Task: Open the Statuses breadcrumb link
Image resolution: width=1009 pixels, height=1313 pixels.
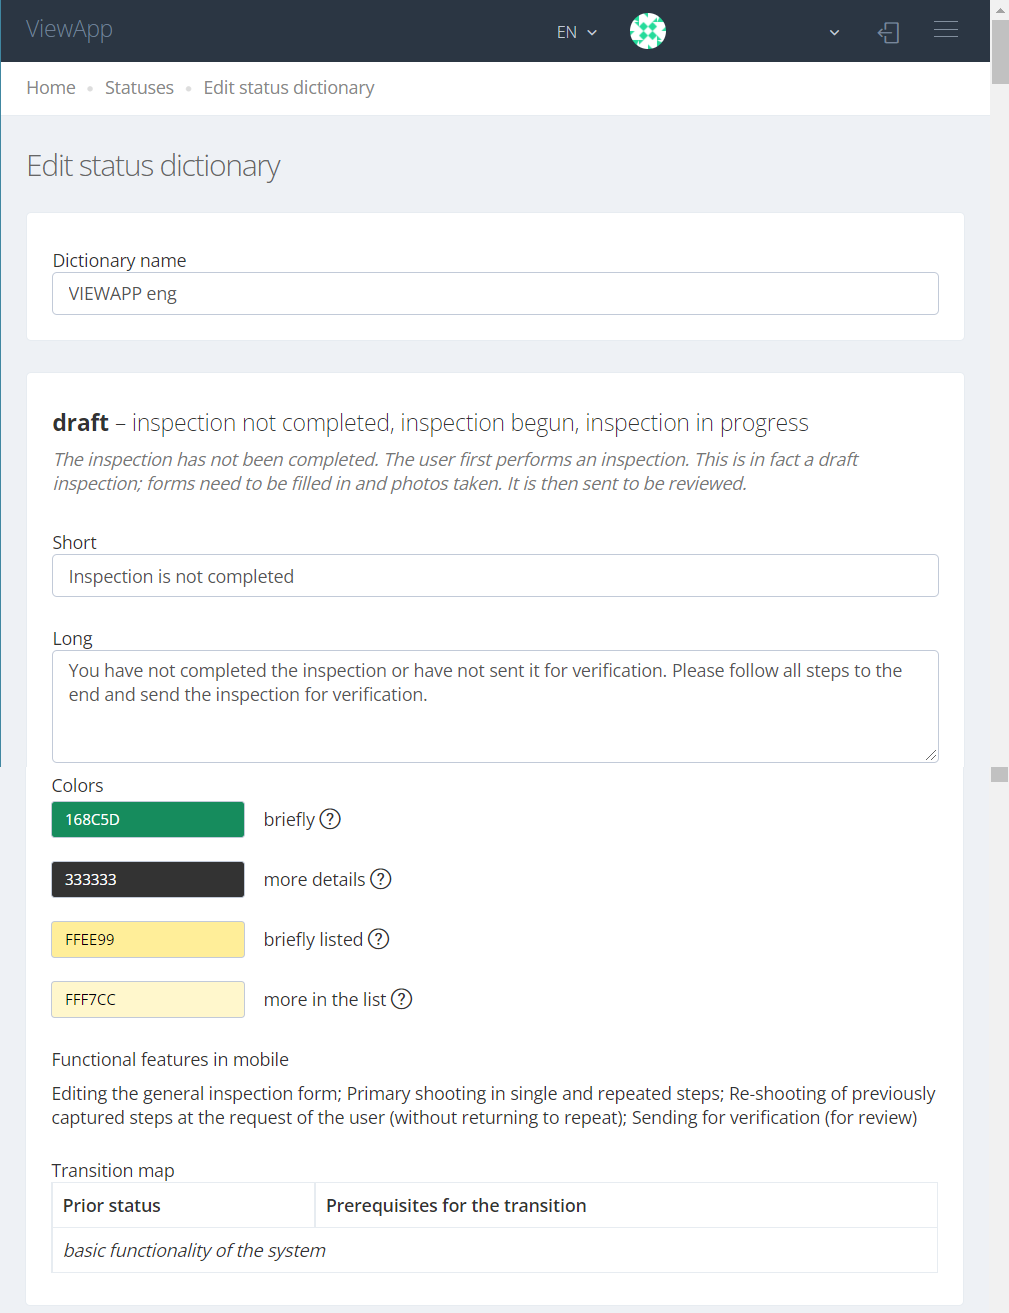Action: pos(139,88)
